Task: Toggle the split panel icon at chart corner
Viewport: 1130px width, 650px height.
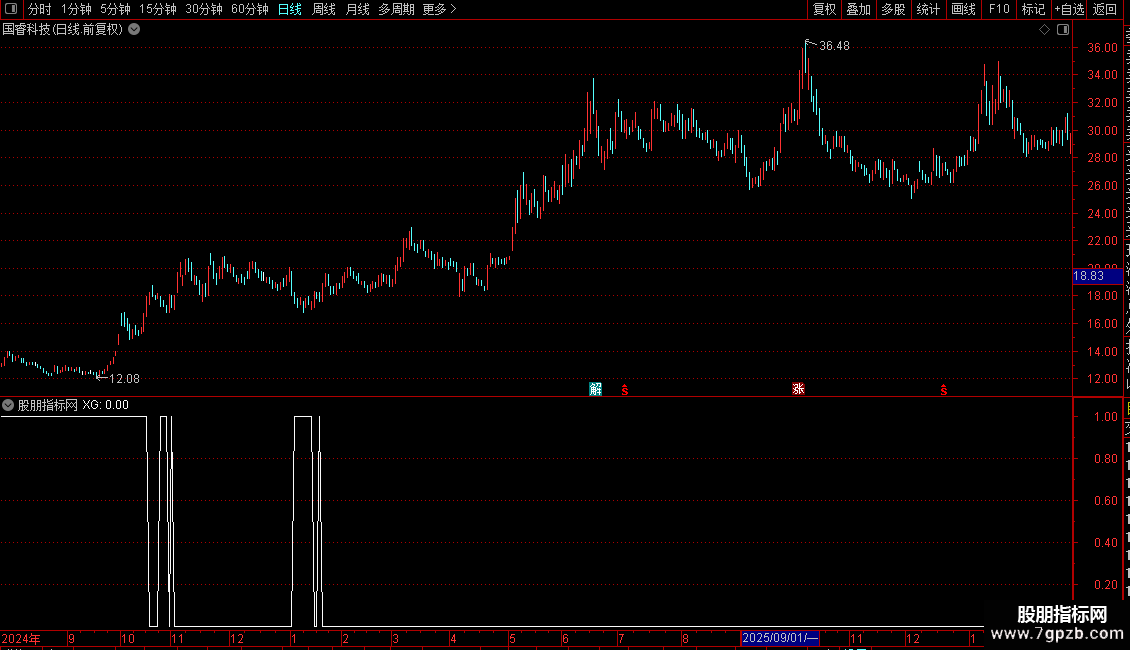Action: click(1063, 30)
